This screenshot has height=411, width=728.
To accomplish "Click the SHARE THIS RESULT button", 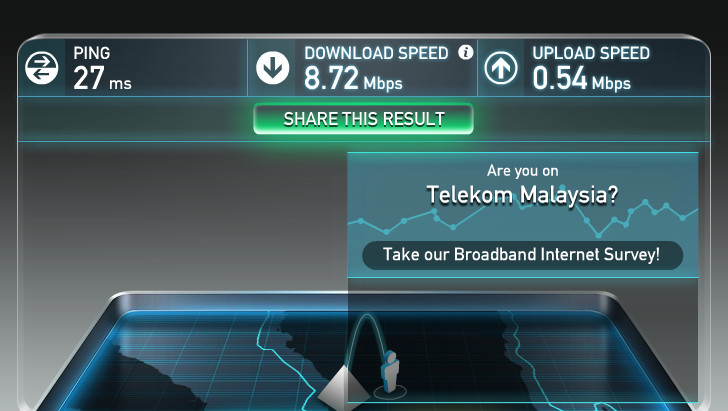I will 364,119.
